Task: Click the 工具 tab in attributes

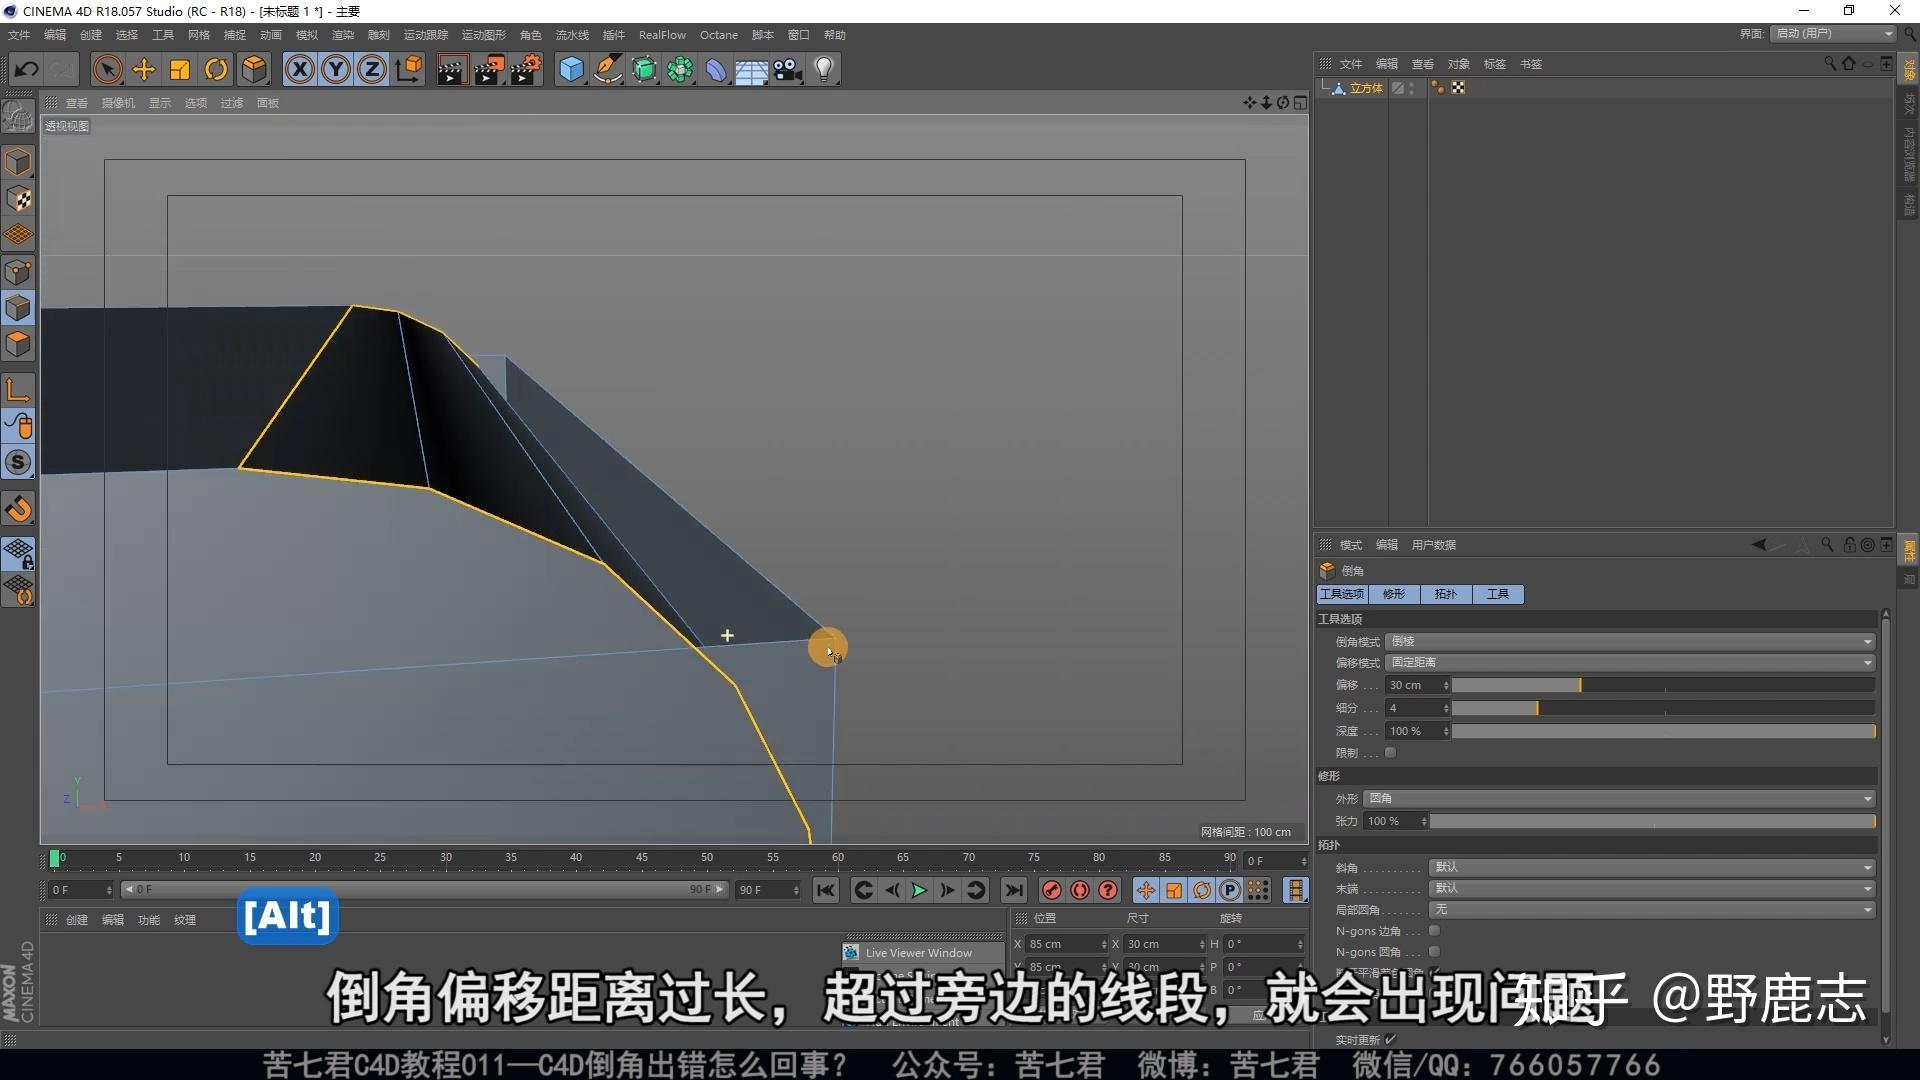Action: [1497, 594]
